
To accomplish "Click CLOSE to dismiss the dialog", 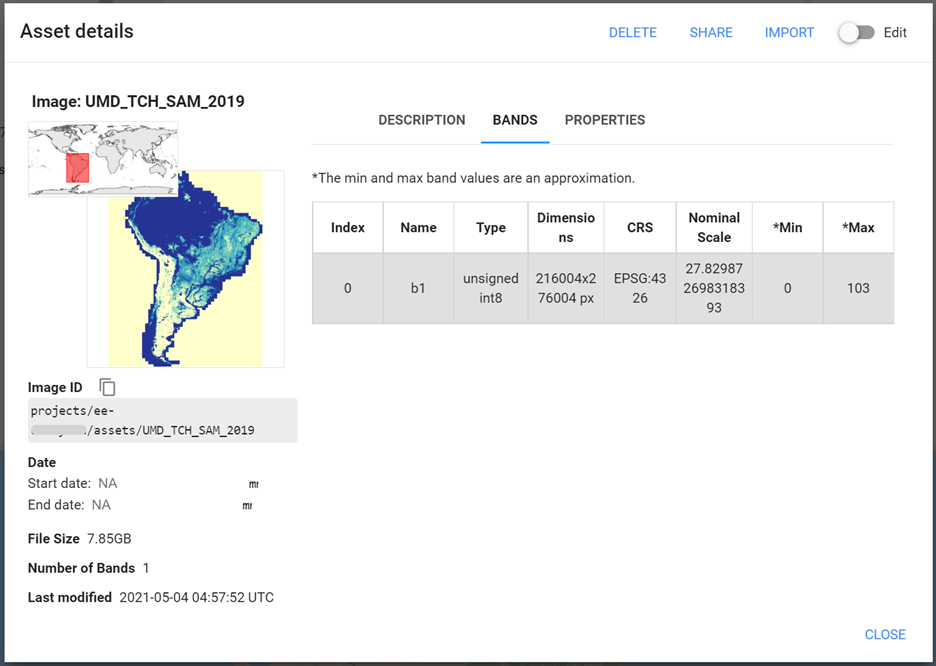I will pos(884,634).
